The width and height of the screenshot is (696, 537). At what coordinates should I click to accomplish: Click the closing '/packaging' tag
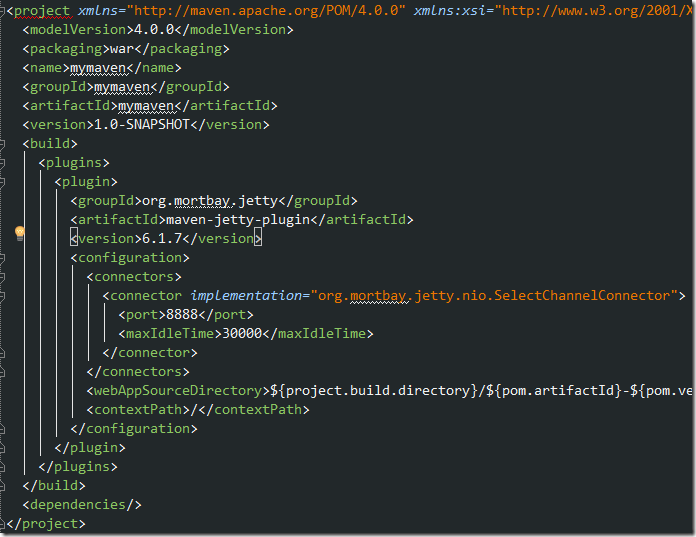tap(182, 49)
